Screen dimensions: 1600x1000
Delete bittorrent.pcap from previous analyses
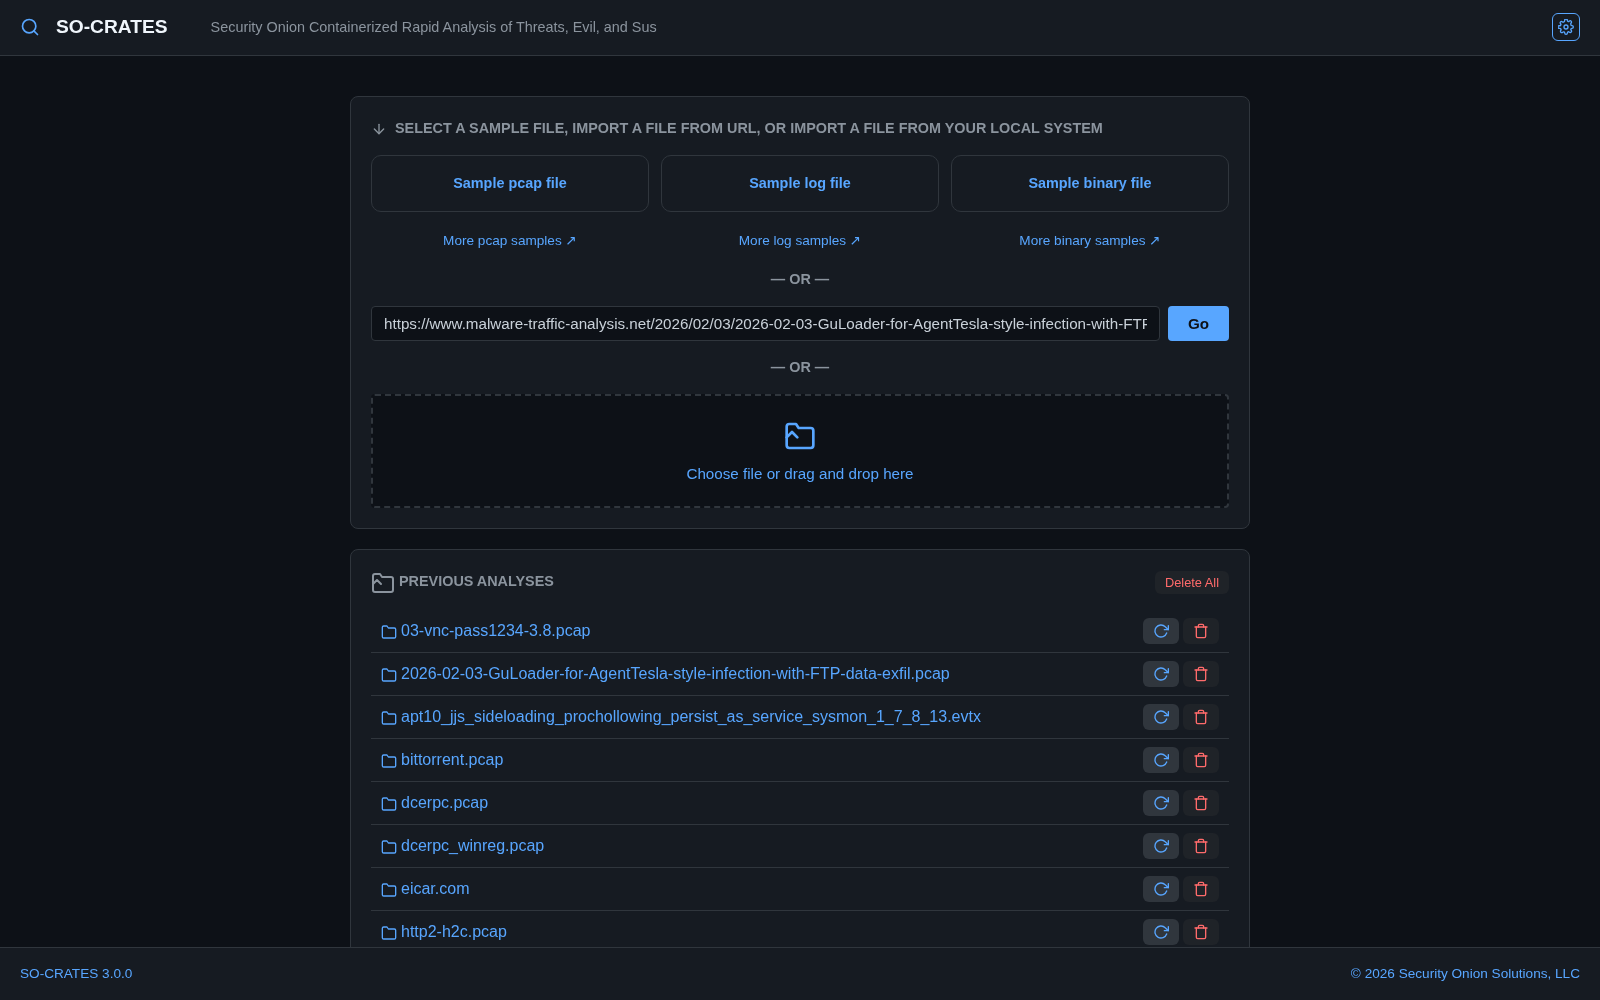point(1201,760)
